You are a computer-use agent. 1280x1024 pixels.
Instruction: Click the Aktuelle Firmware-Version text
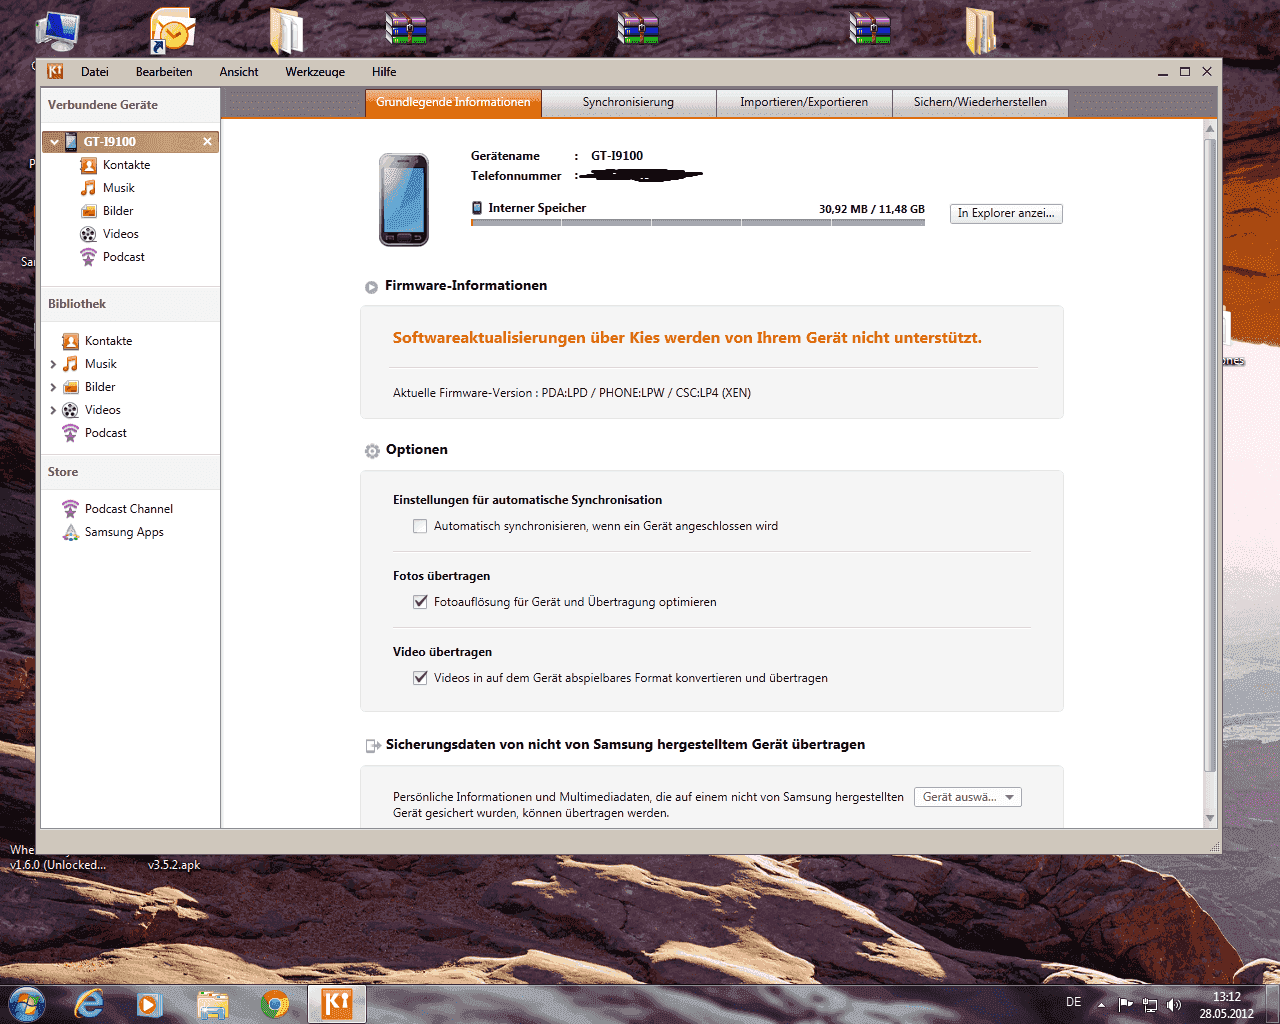(x=572, y=393)
